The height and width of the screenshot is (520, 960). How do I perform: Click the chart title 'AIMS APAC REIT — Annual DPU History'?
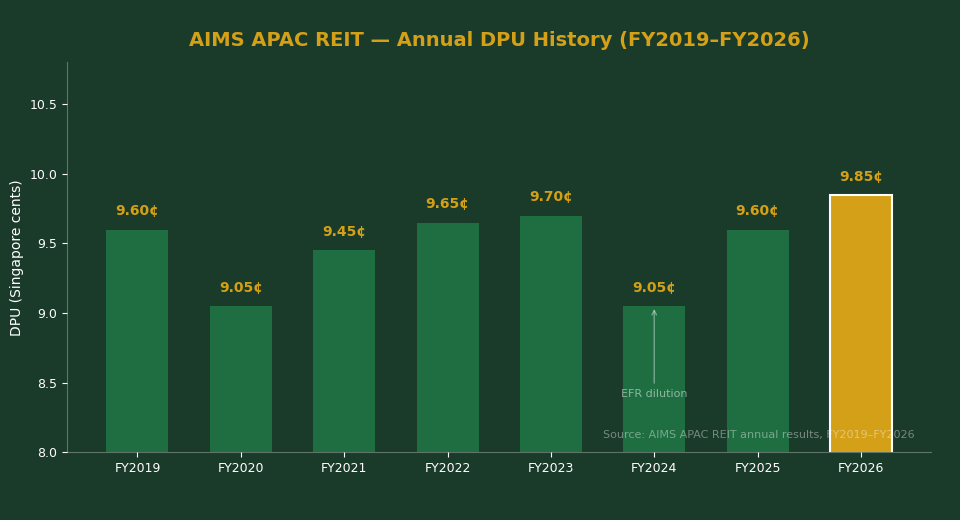[499, 40]
